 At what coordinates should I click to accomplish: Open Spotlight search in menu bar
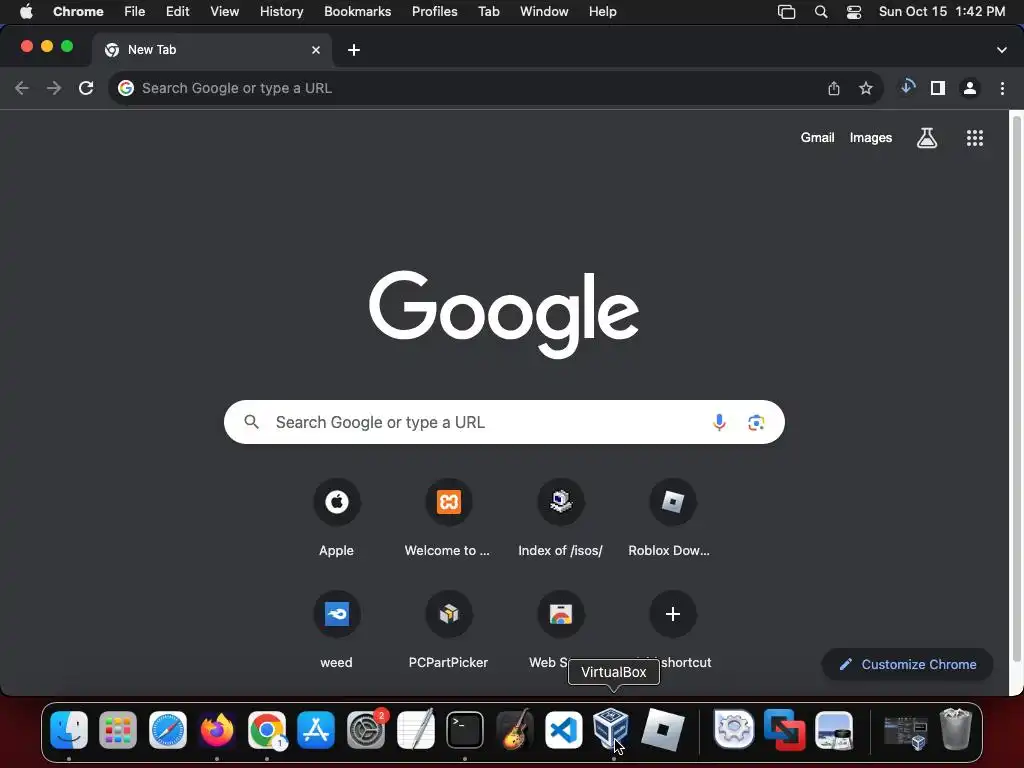click(x=821, y=12)
